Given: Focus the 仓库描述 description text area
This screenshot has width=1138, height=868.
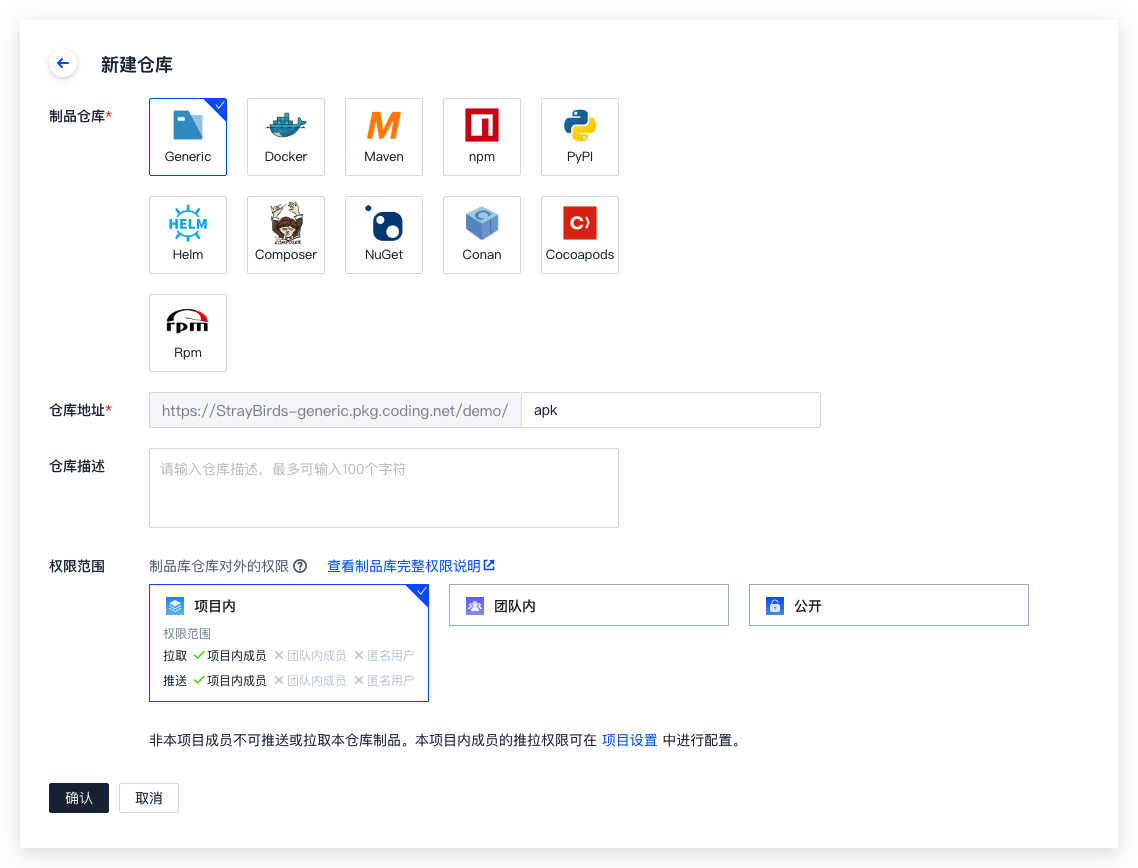Looking at the screenshot, I should 384,488.
